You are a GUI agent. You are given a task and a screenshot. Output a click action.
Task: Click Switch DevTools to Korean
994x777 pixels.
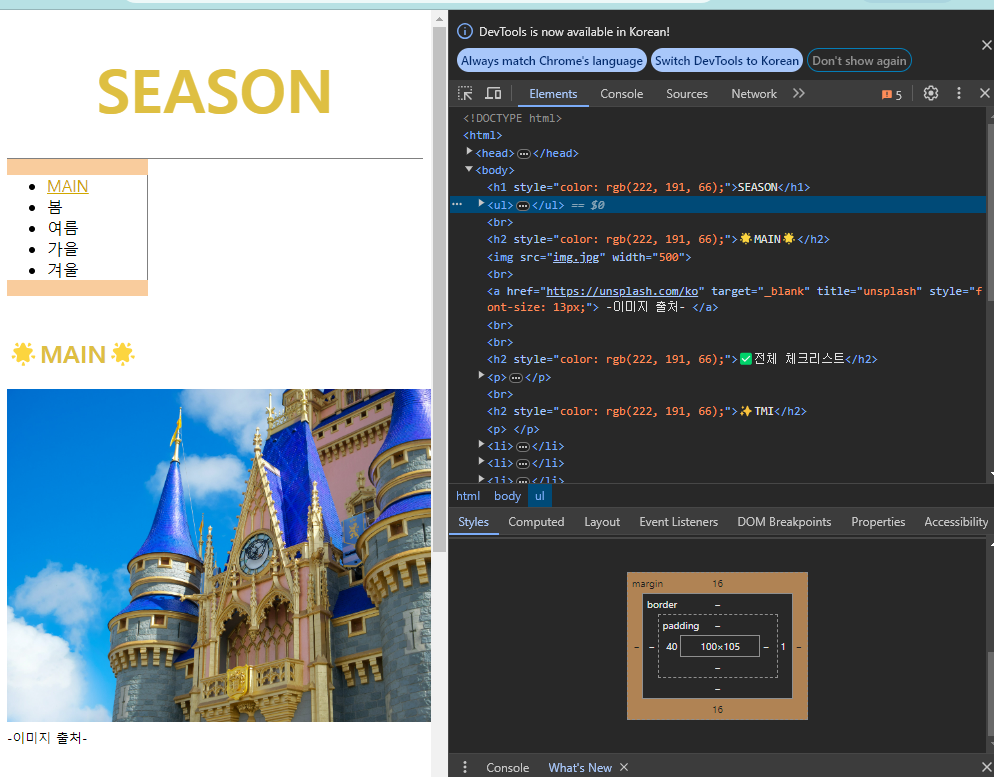726,61
